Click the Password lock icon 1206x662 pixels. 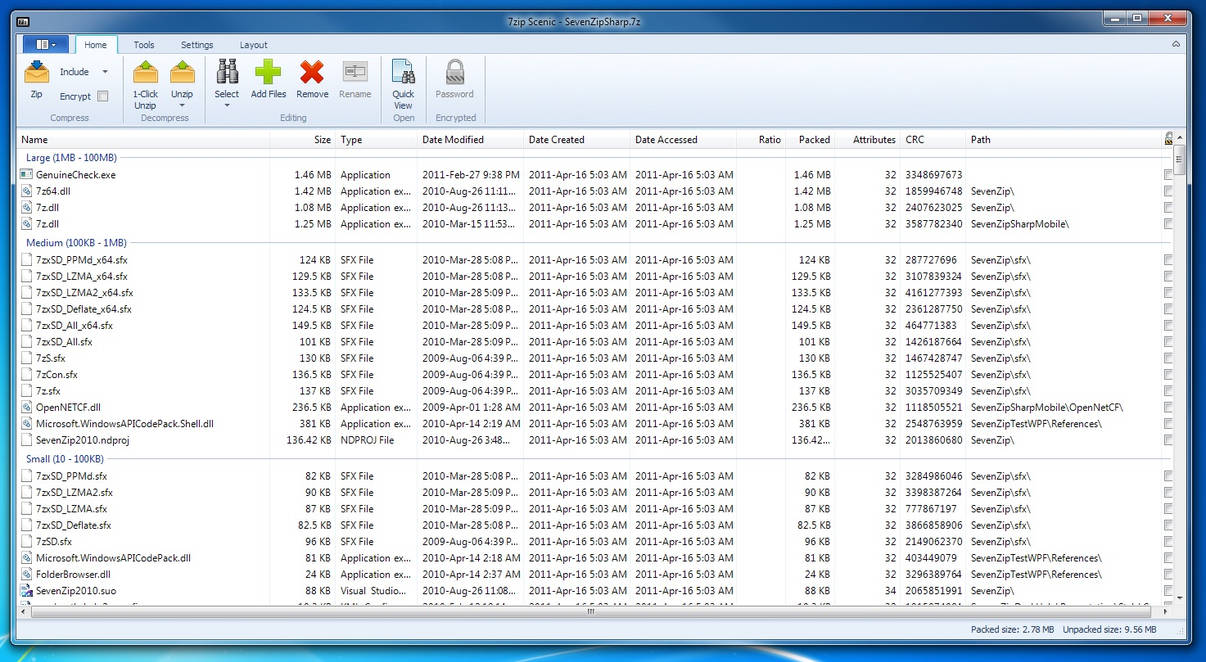[x=454, y=71]
